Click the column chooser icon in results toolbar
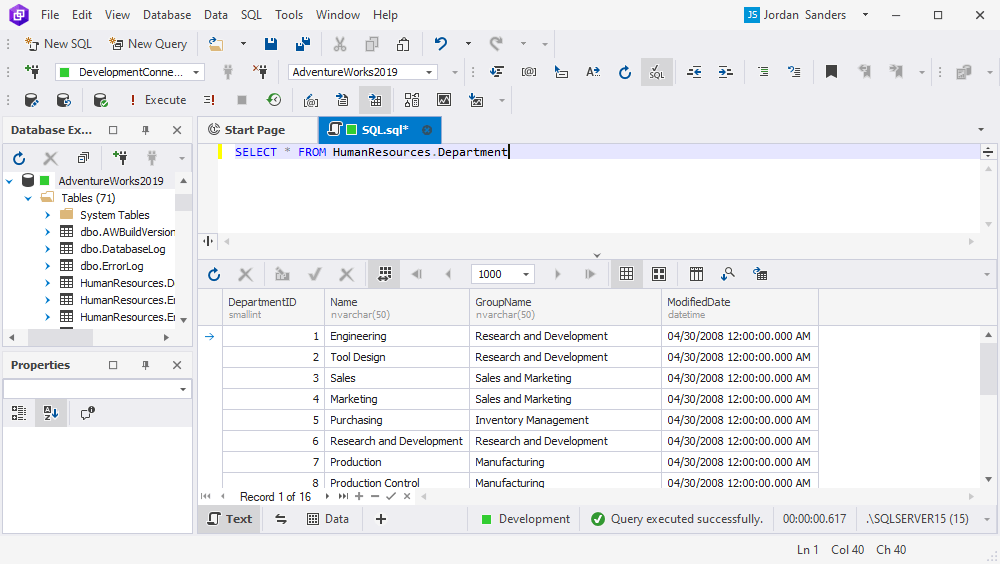 coord(696,274)
